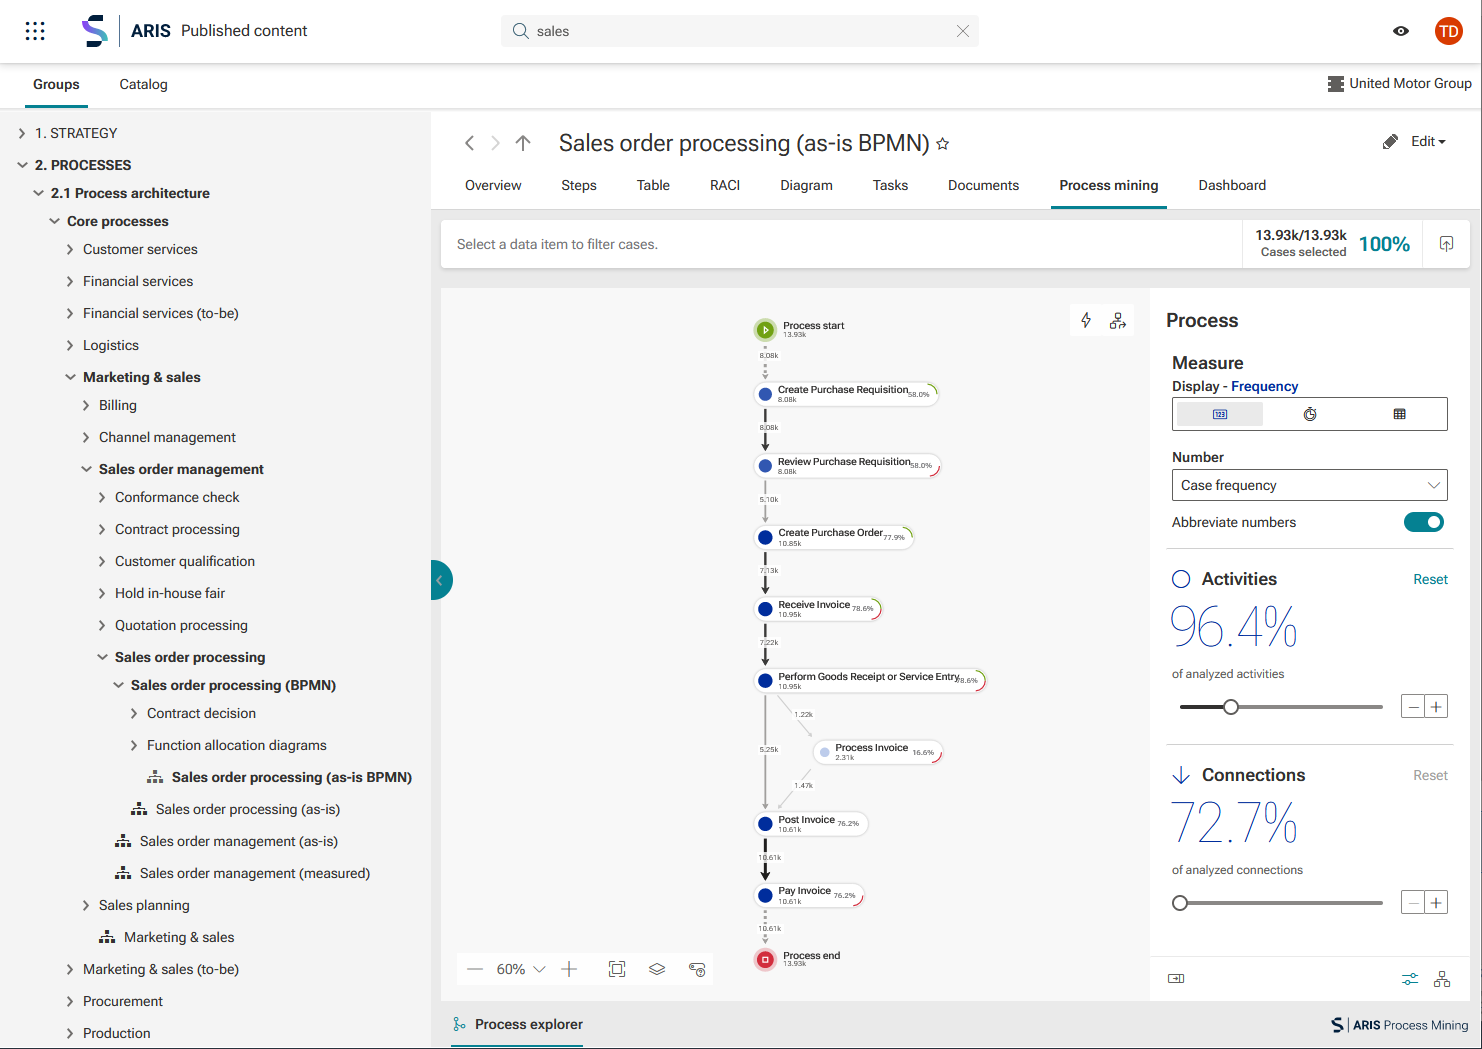The width and height of the screenshot is (1482, 1049).
Task: Navigate up one level with the up arrow icon
Action: click(523, 143)
